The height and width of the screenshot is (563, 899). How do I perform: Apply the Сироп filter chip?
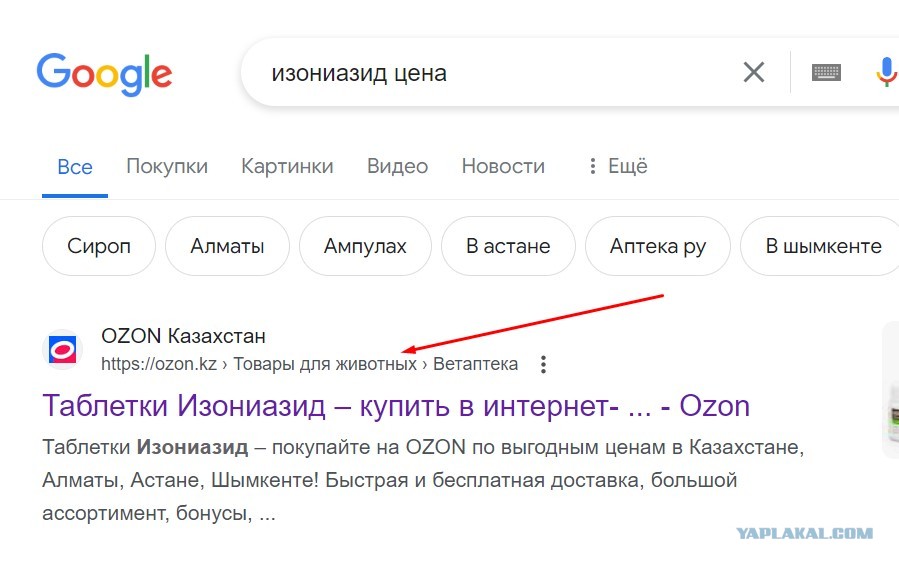(x=99, y=246)
